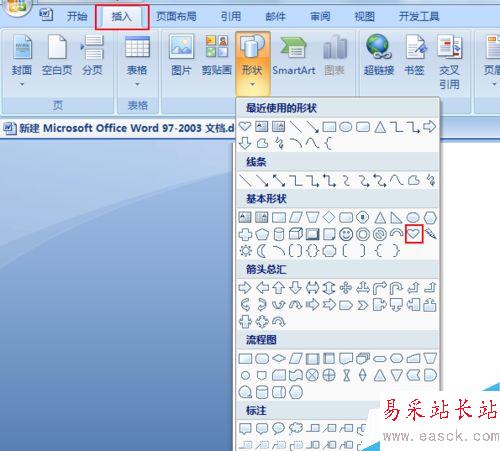The width and height of the screenshot is (500, 451).
Task: Select the cube shape in 基本形状
Action: [x=295, y=234]
